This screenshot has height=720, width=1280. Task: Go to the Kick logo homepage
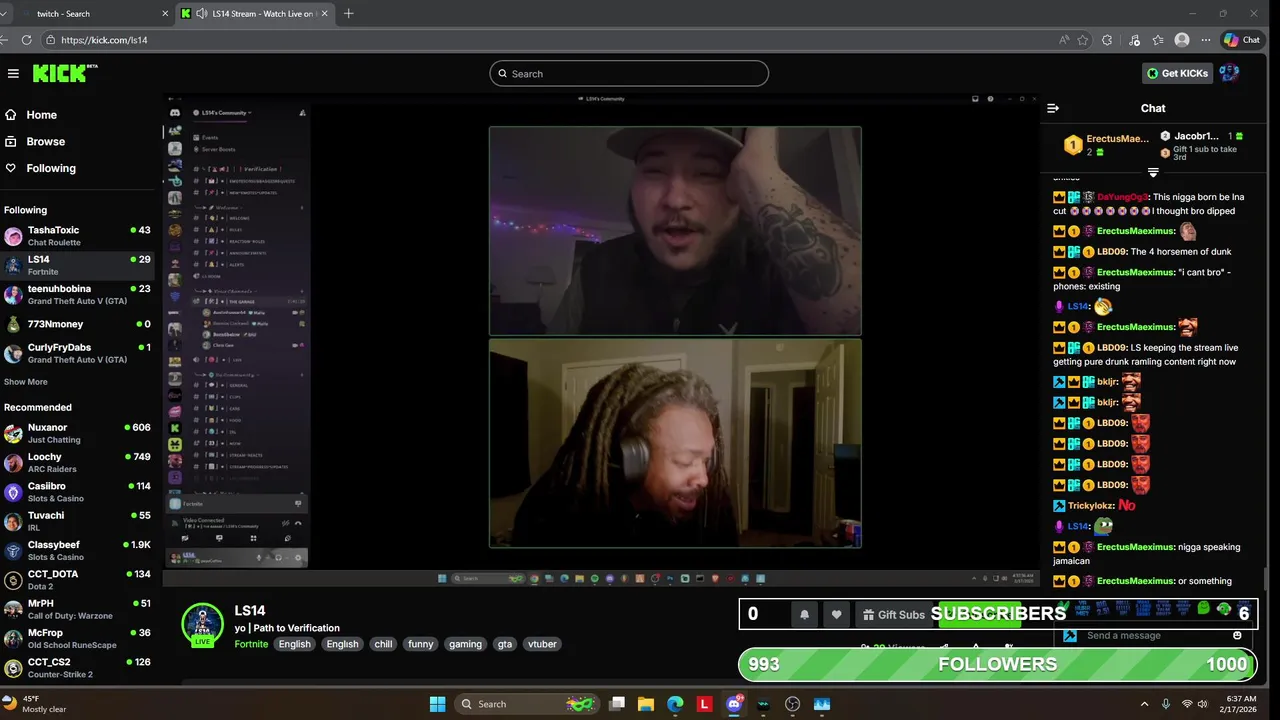click(65, 73)
